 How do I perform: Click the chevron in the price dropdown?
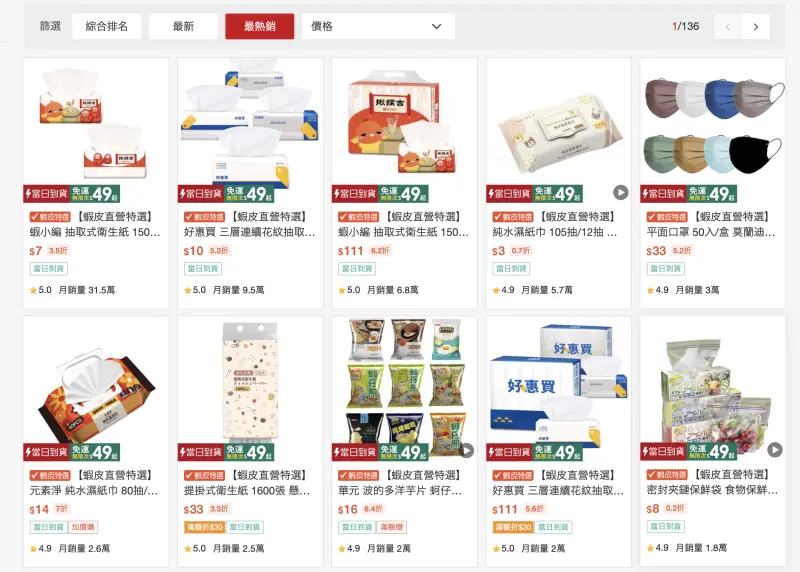click(436, 27)
